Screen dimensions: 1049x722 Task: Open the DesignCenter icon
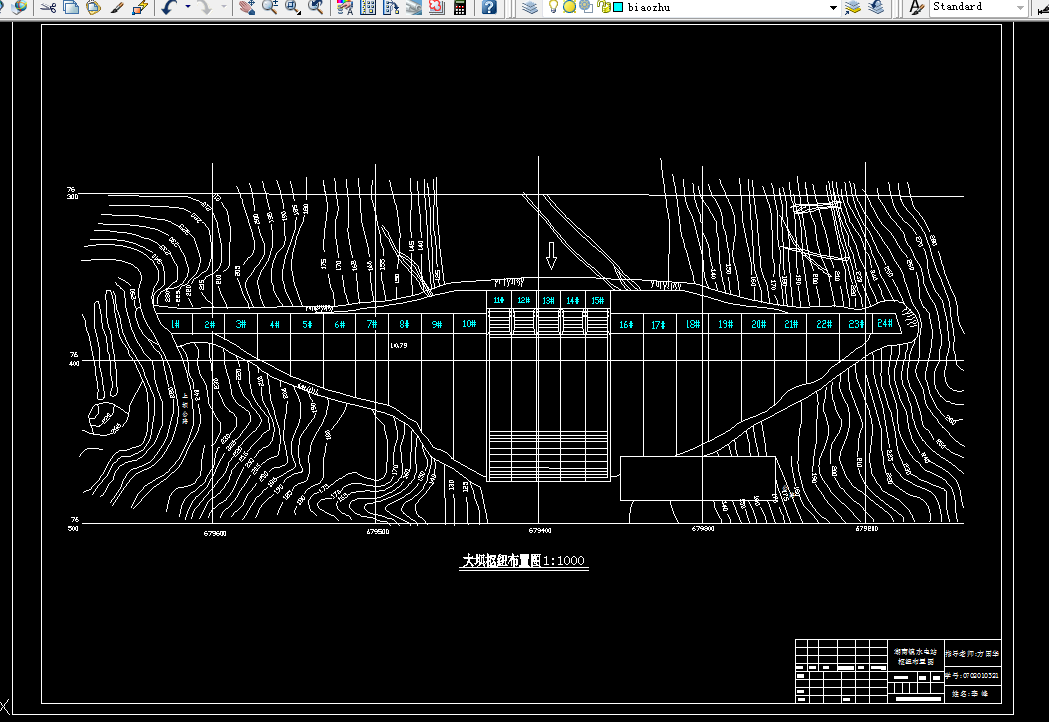(368, 7)
